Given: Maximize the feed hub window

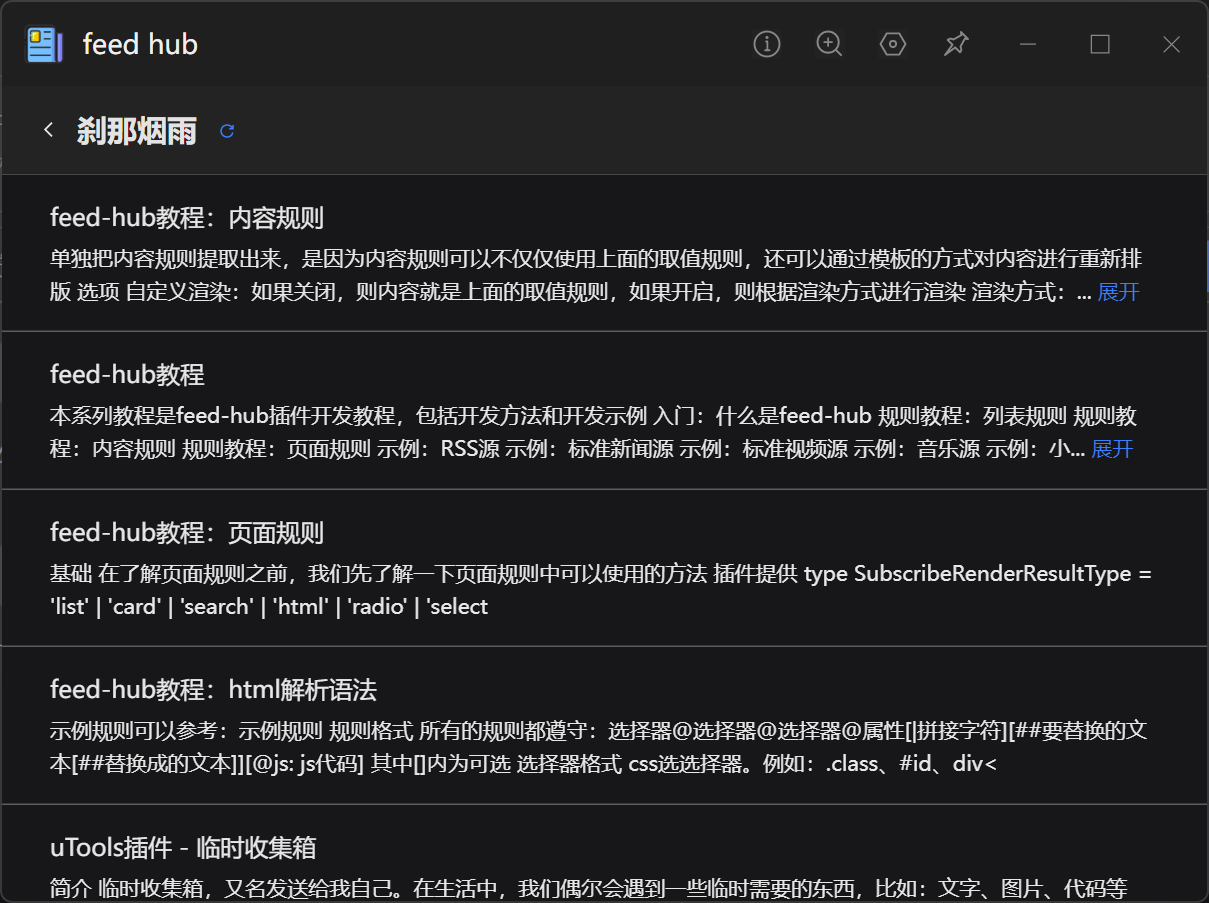Looking at the screenshot, I should 1100,44.
